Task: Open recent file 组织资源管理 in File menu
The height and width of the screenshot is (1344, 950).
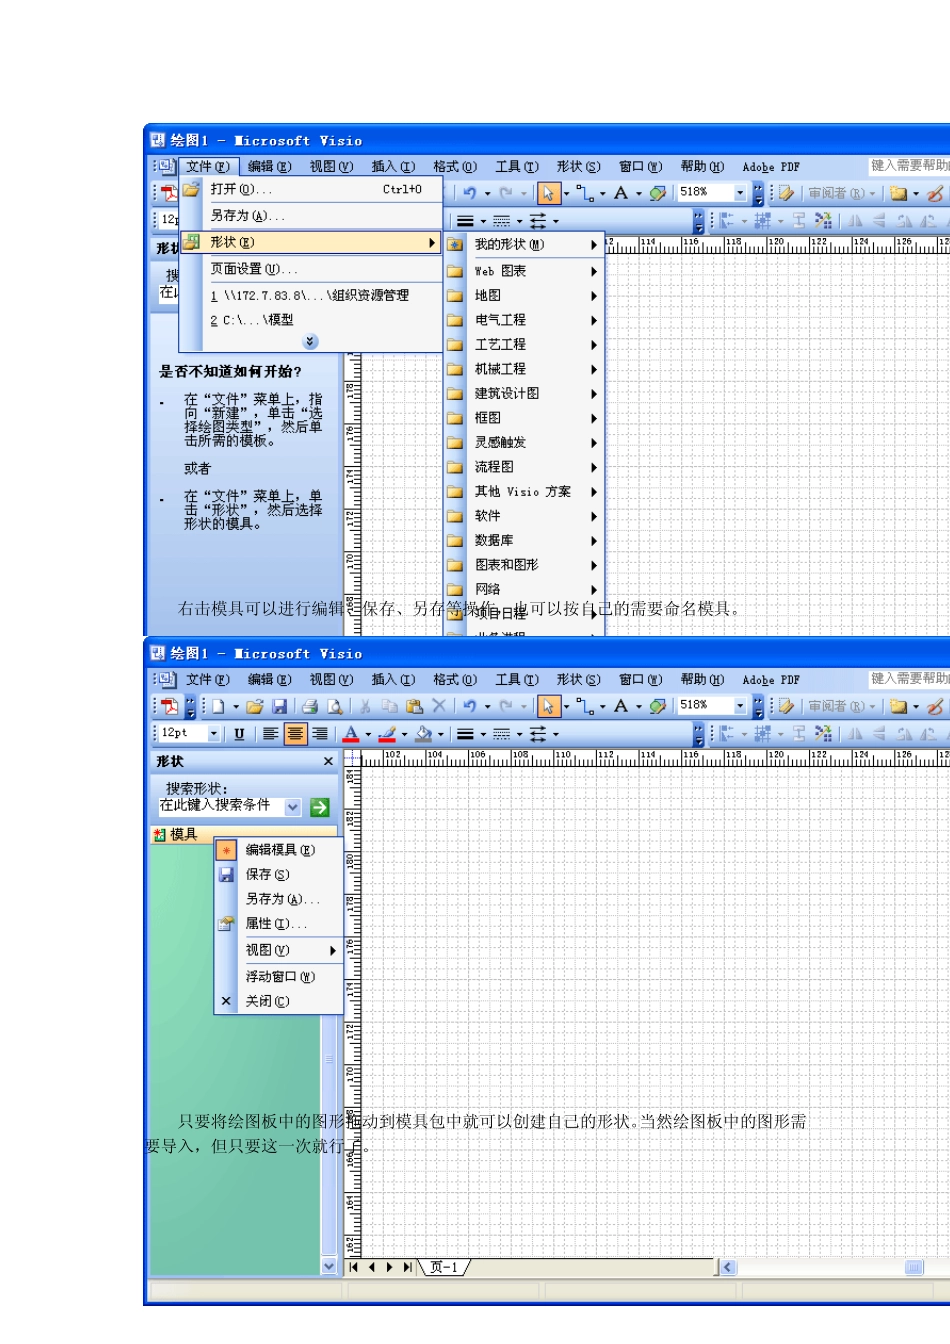Action: point(311,296)
